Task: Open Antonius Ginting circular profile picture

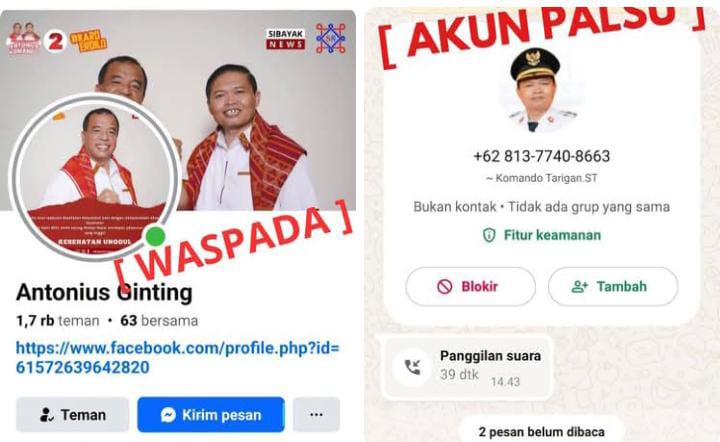Action: [x=94, y=177]
